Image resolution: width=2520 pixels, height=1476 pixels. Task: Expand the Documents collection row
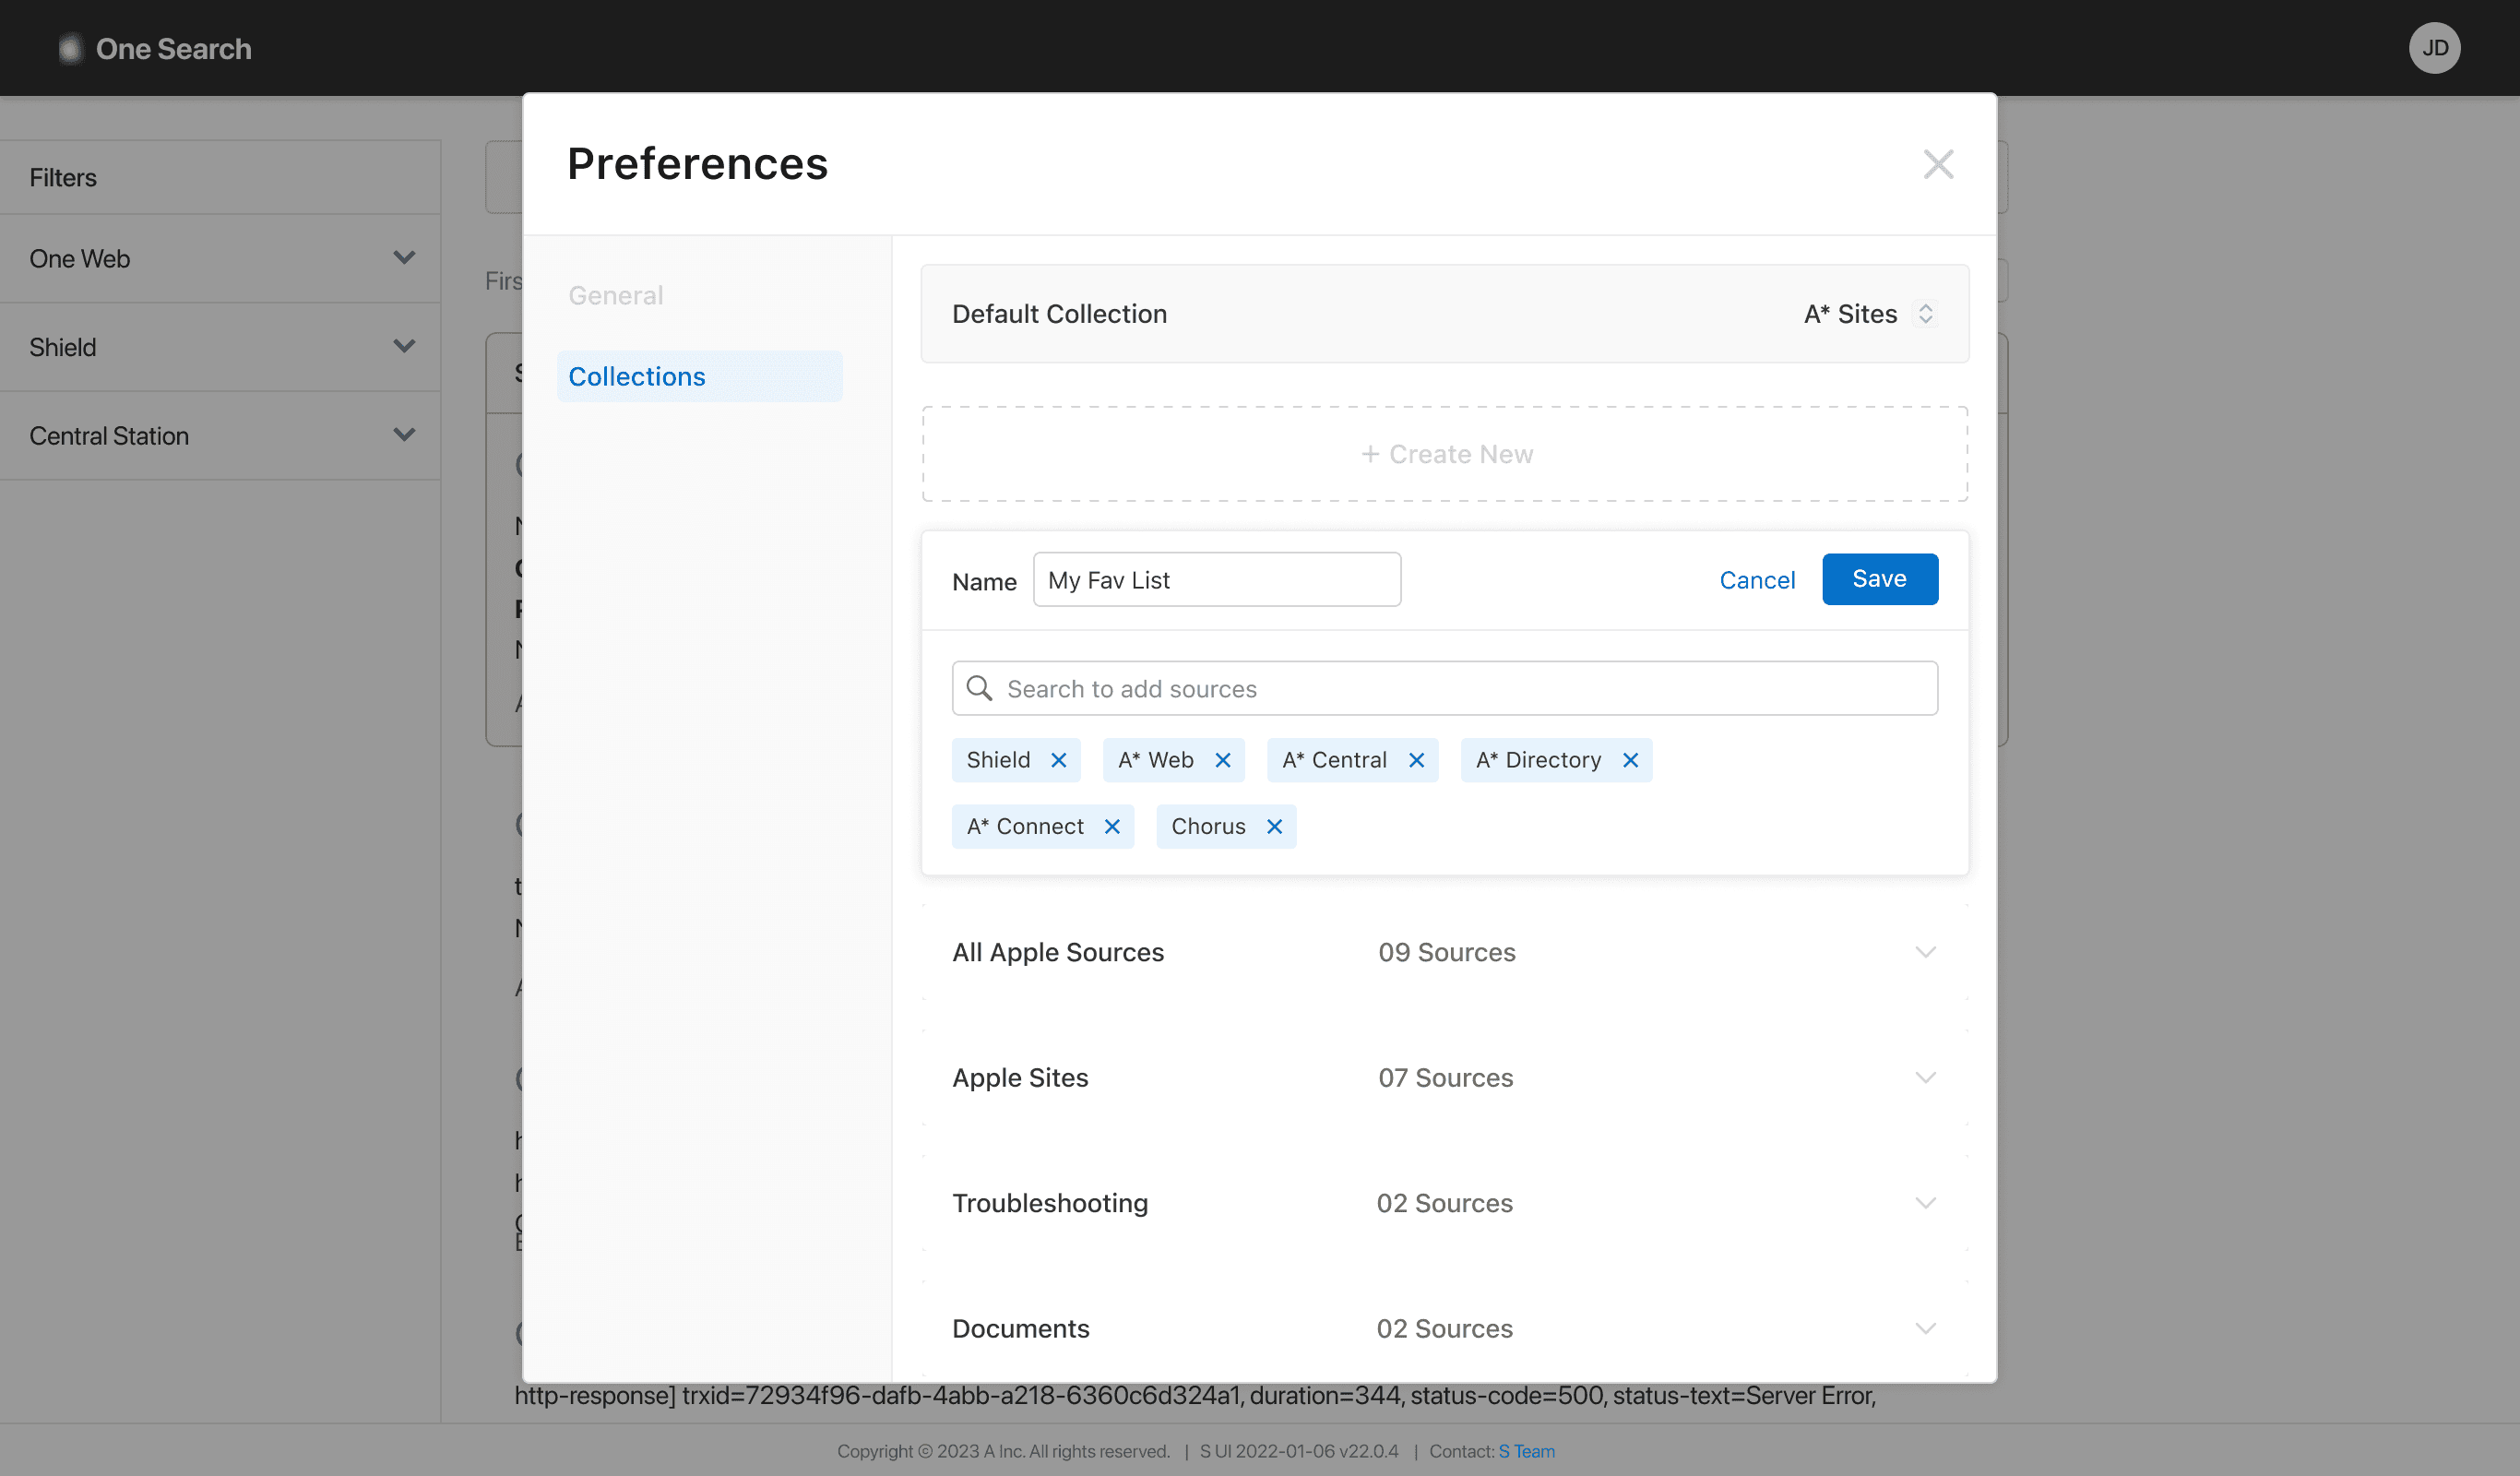[x=1924, y=1328]
